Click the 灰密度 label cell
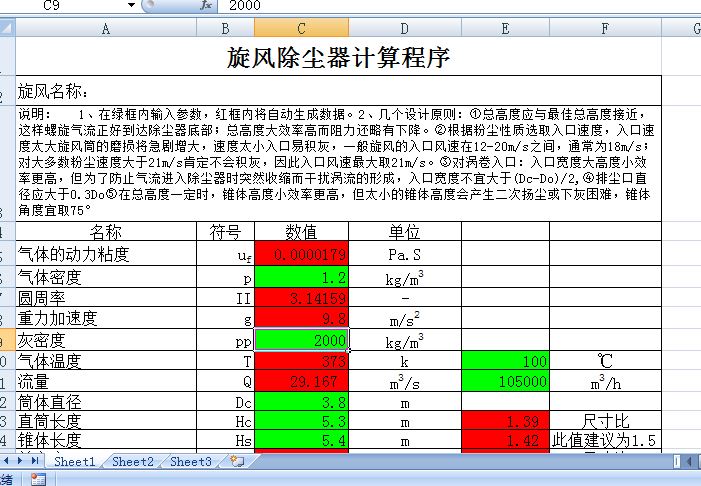The image size is (701, 486). (106, 340)
